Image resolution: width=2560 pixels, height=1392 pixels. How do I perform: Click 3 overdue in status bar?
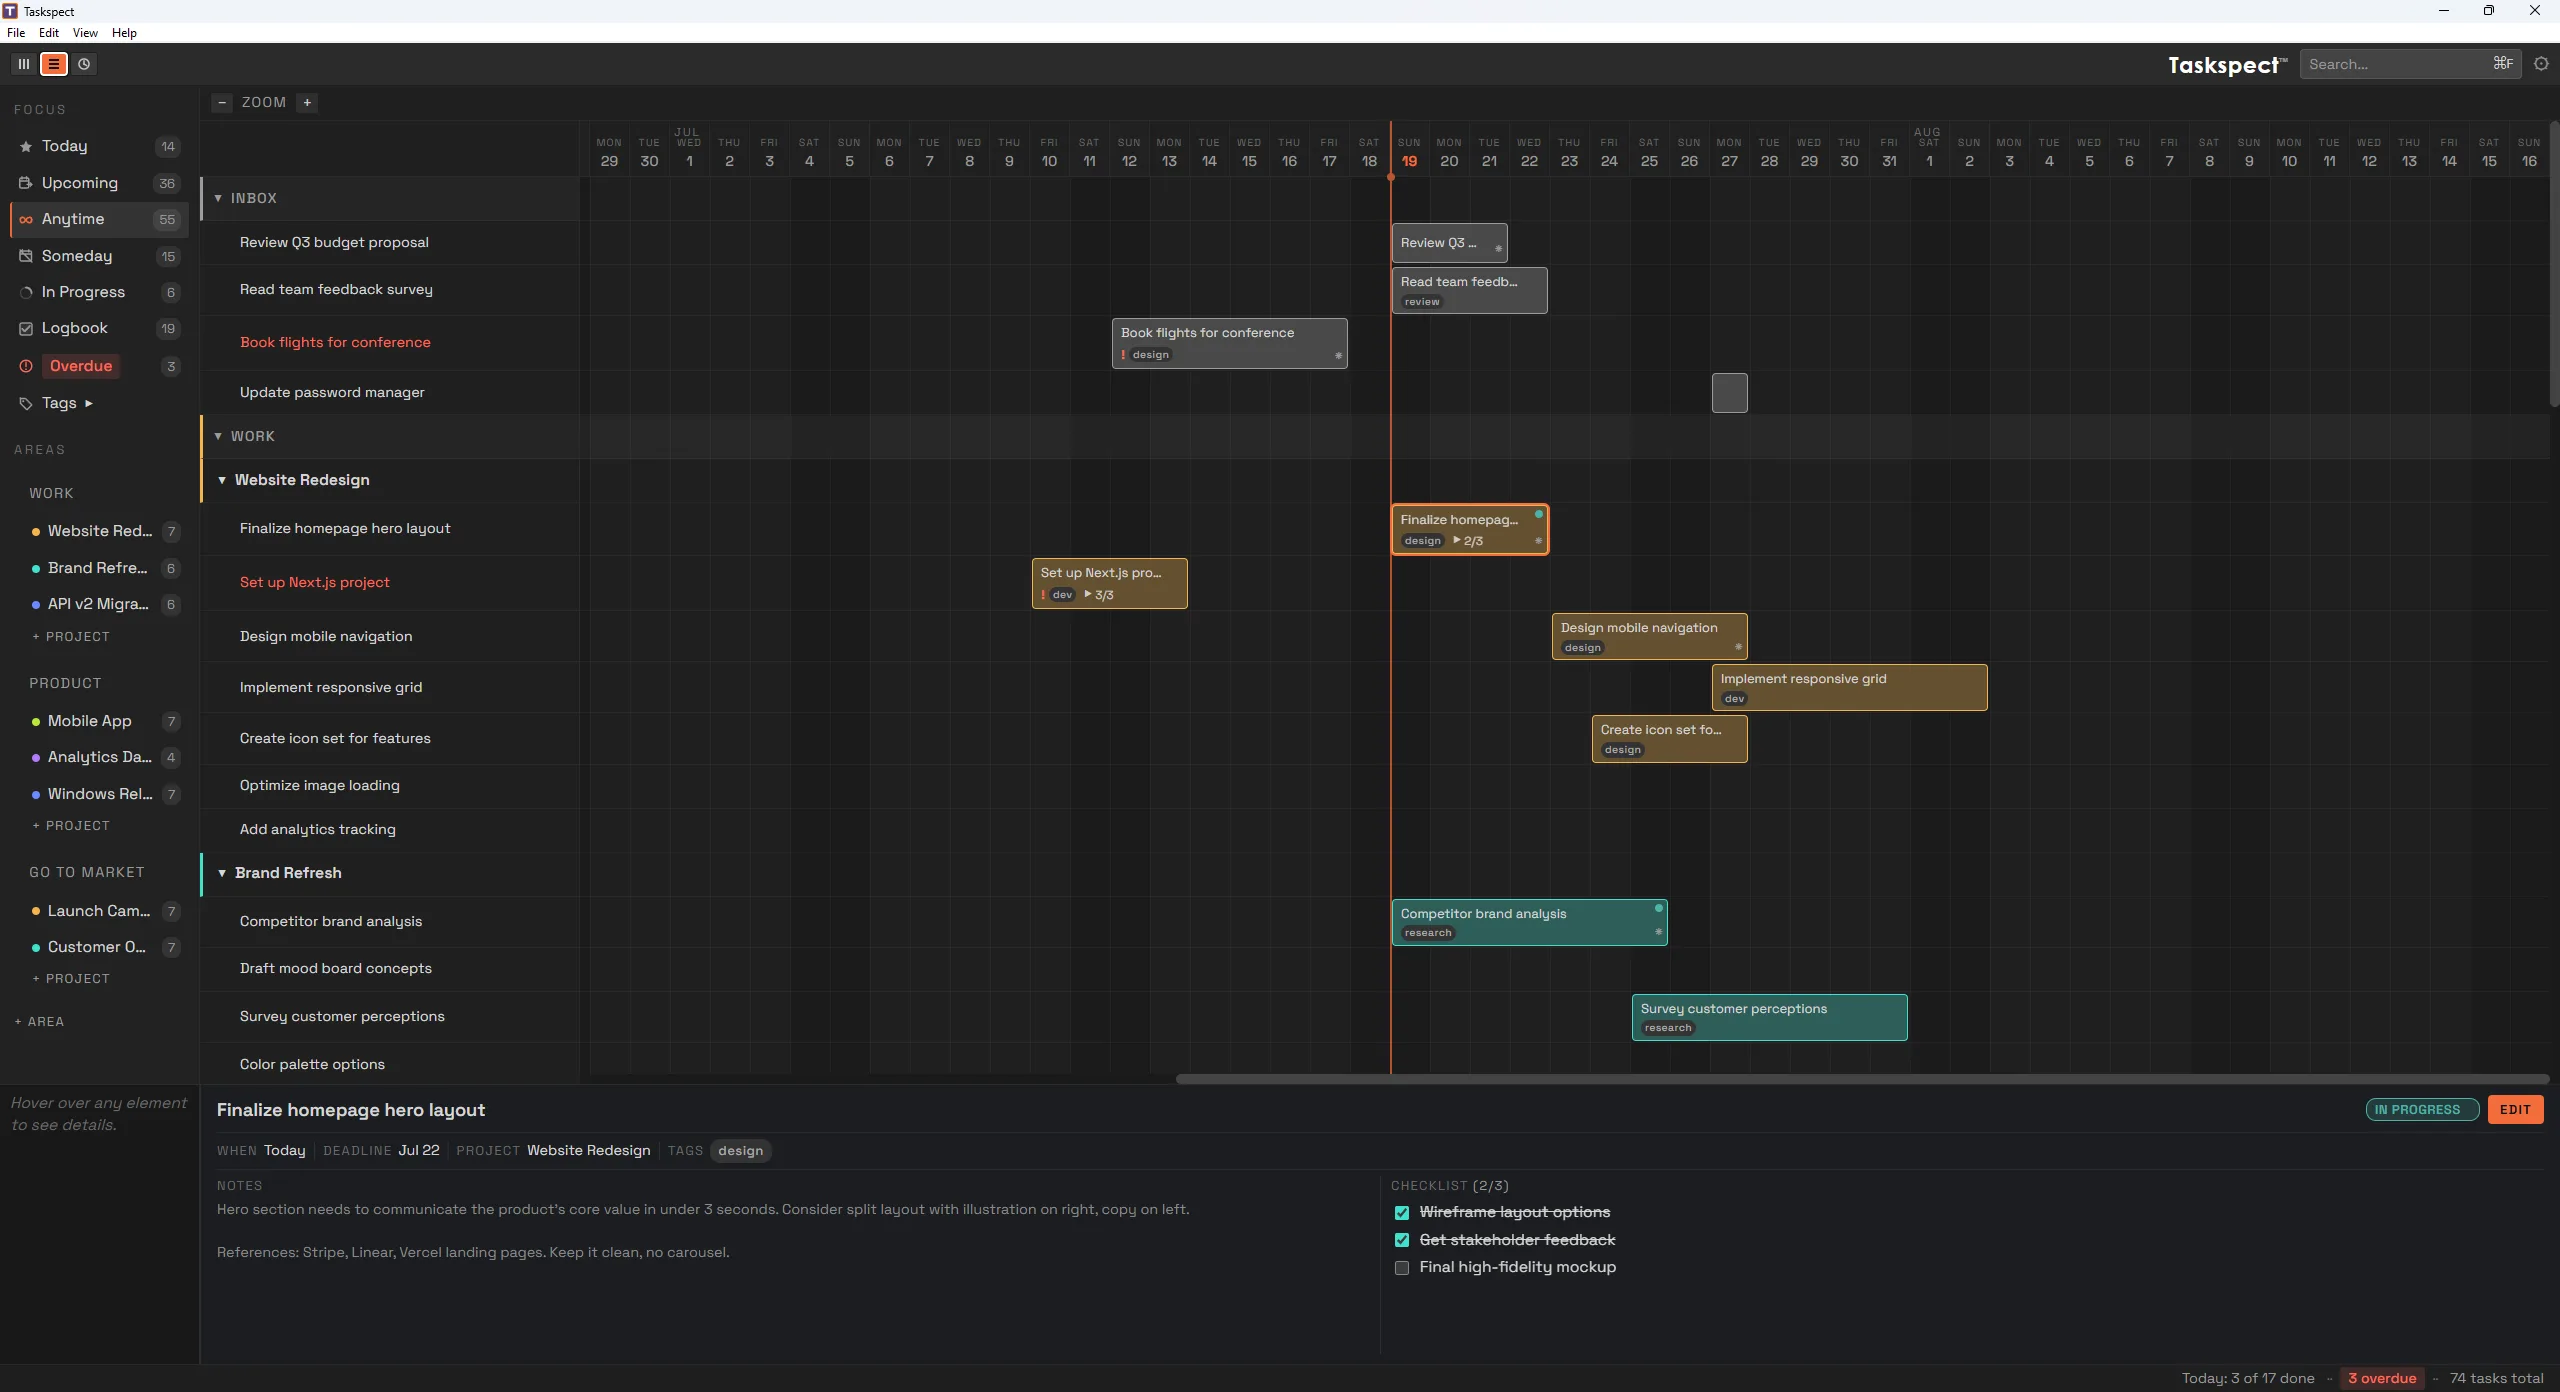pyautogui.click(x=2382, y=1378)
